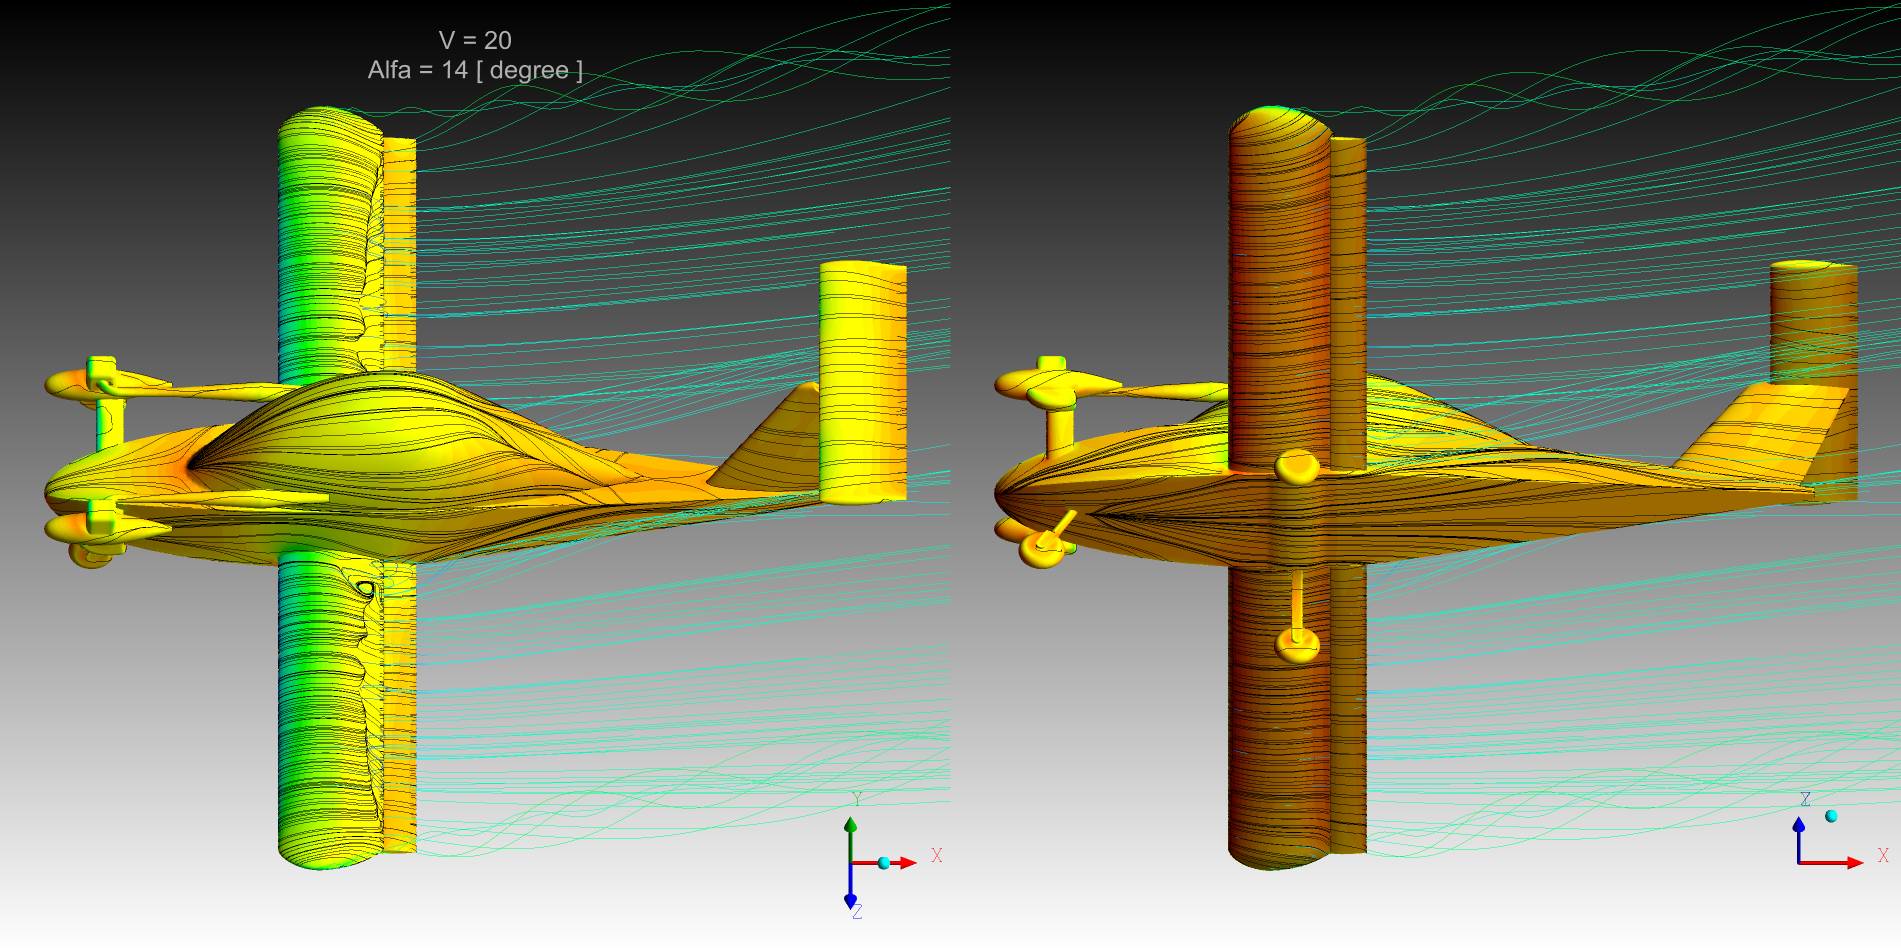Click the cyan sphere near right axis triad
Image resolution: width=1901 pixels, height=952 pixels.
pyautogui.click(x=1831, y=816)
